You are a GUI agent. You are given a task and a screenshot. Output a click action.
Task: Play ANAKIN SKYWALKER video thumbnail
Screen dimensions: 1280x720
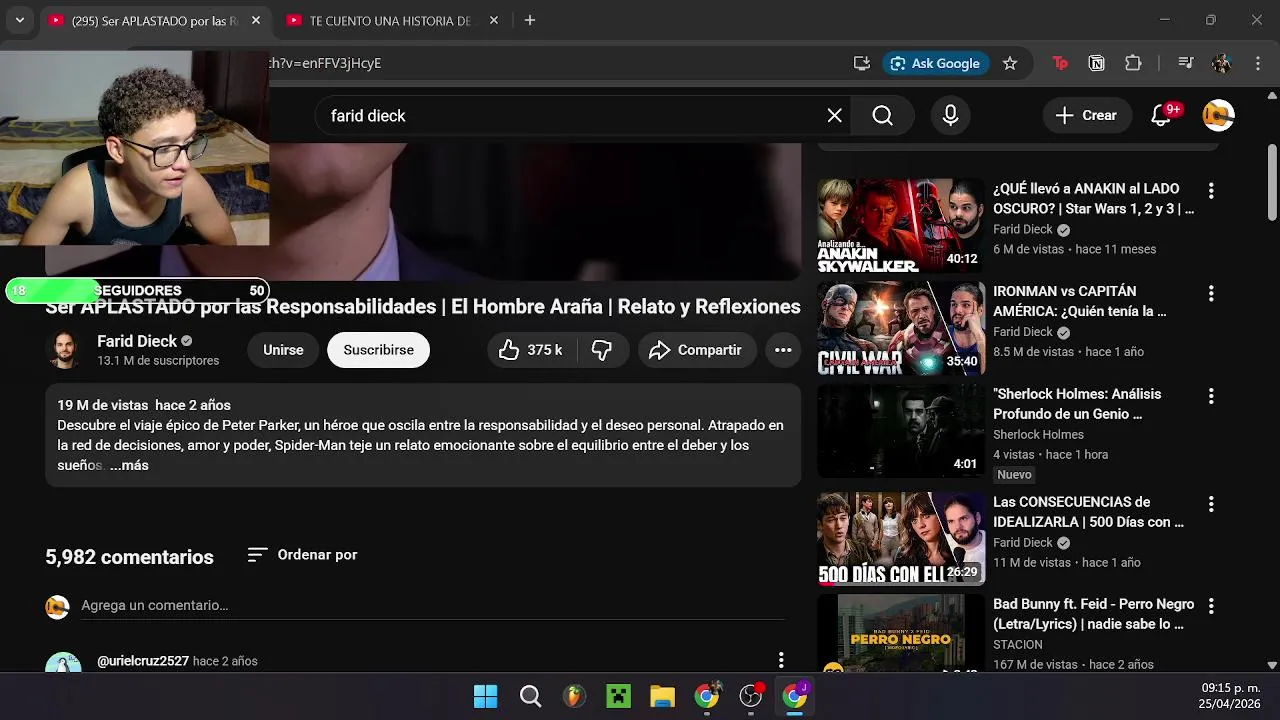point(901,225)
